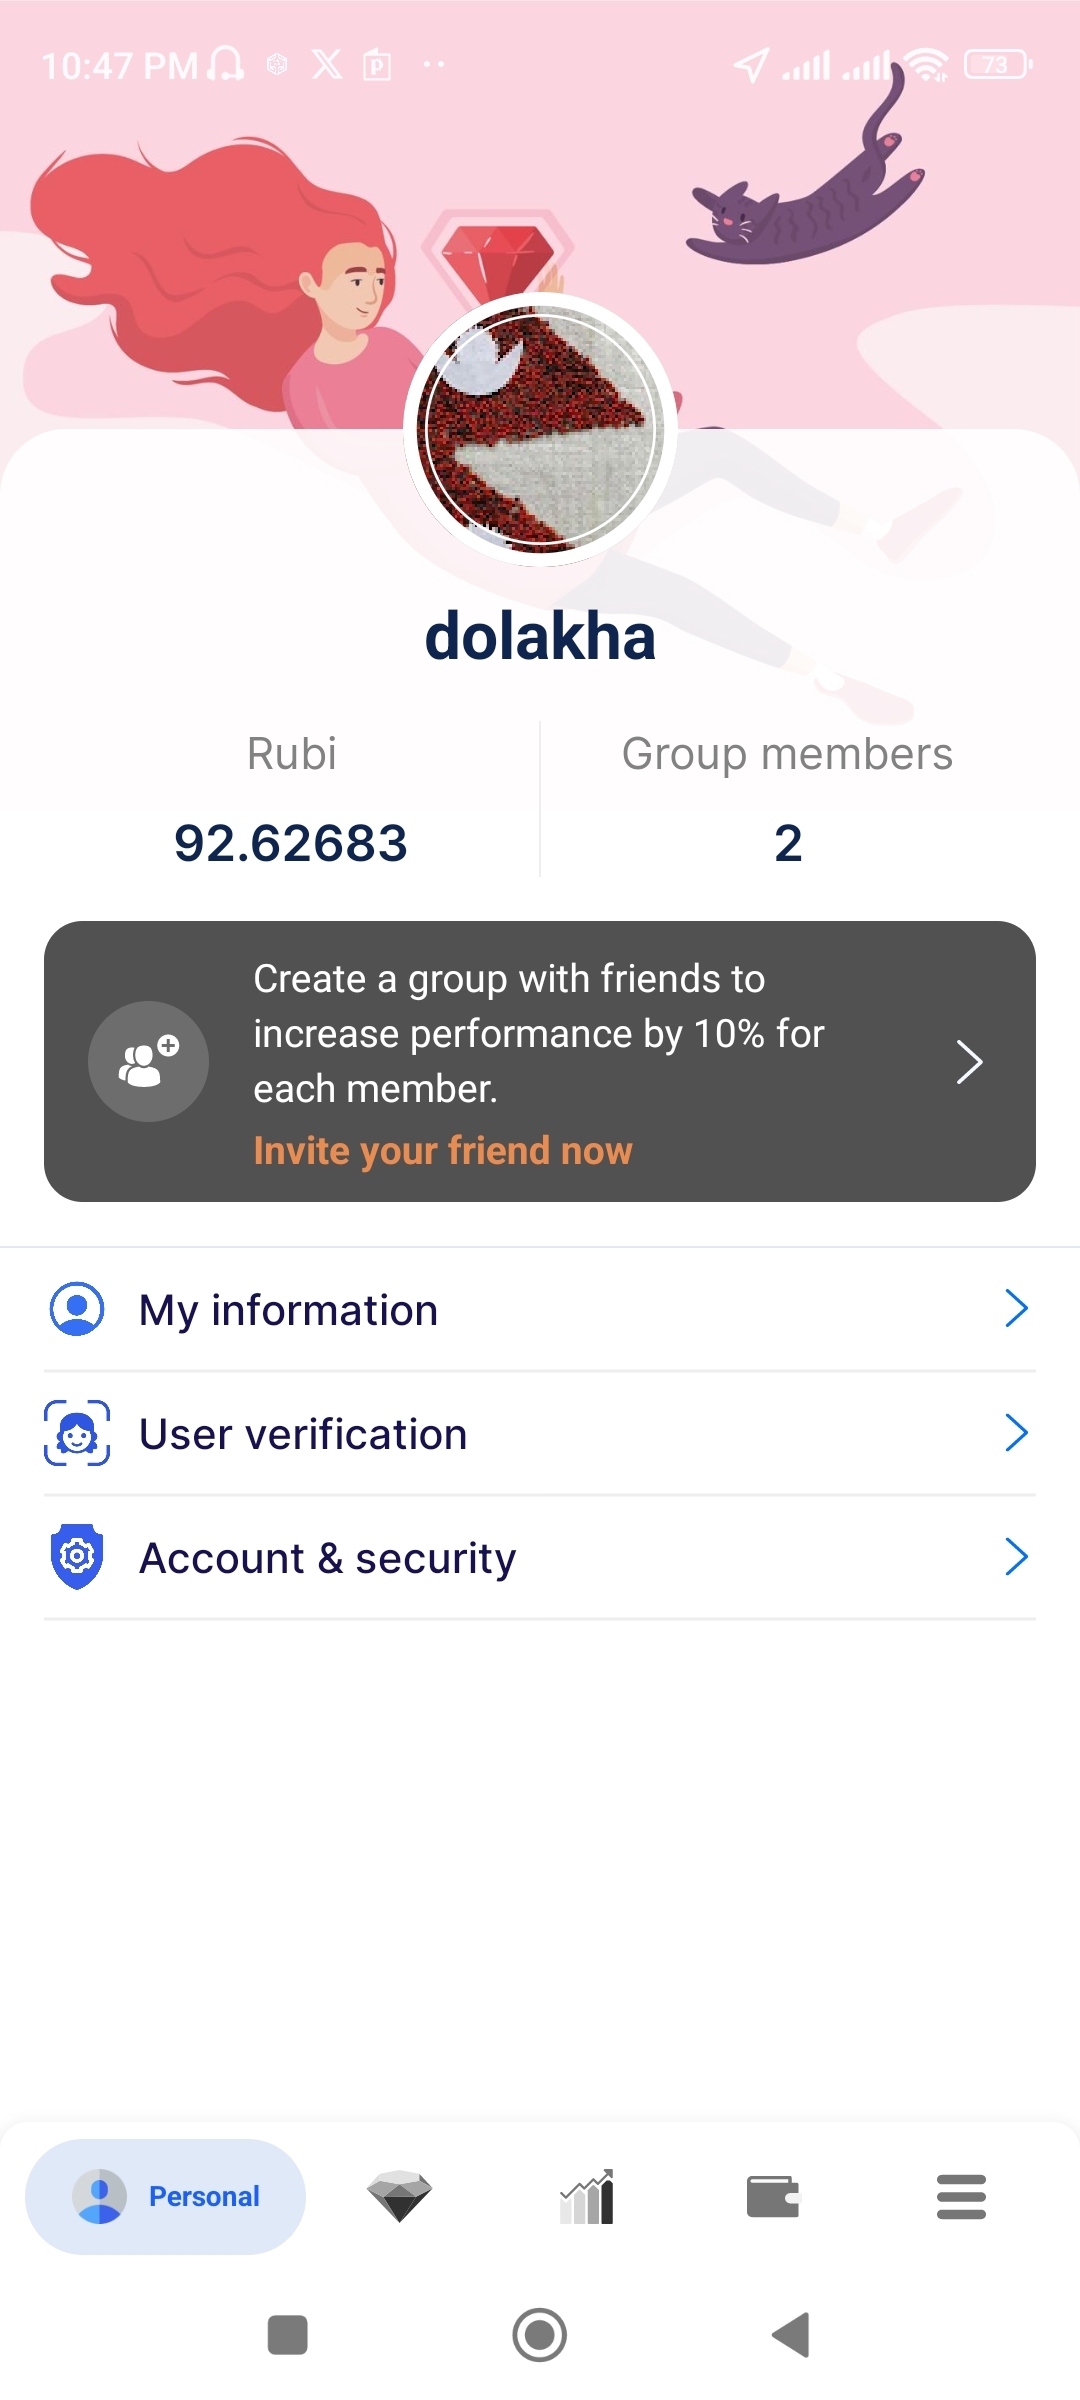Expand User verification chevron arrow

(1016, 1432)
